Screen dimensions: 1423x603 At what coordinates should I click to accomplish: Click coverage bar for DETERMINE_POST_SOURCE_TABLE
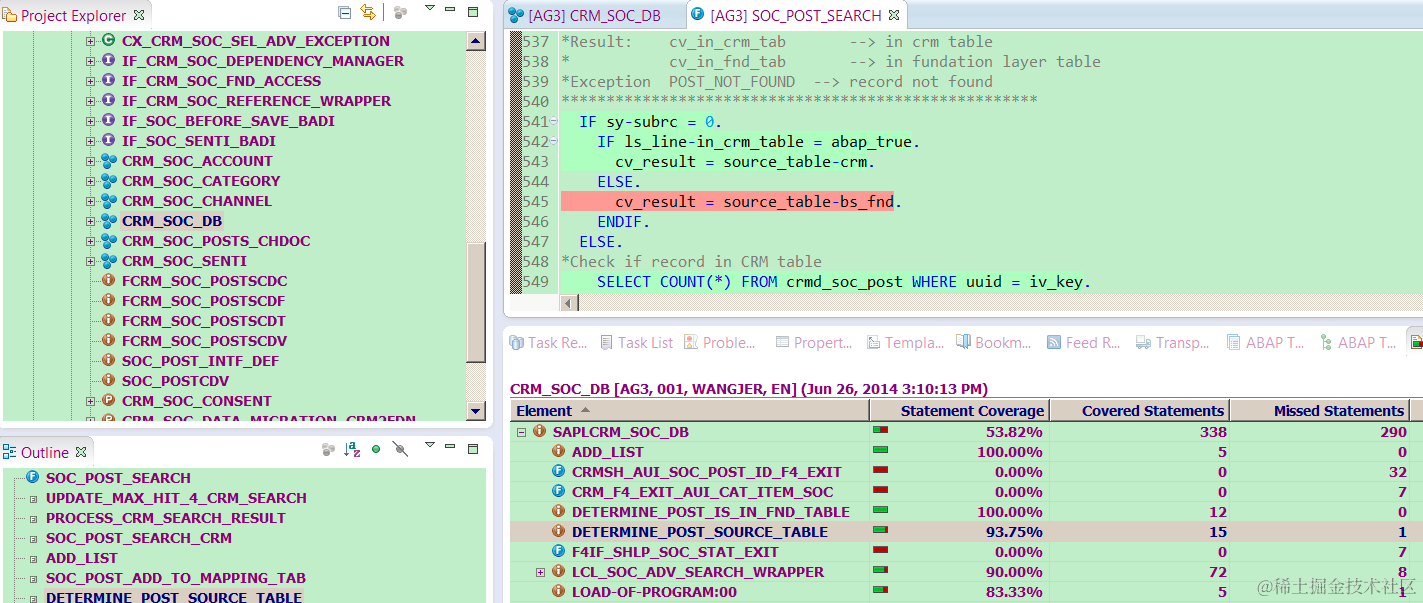click(881, 530)
